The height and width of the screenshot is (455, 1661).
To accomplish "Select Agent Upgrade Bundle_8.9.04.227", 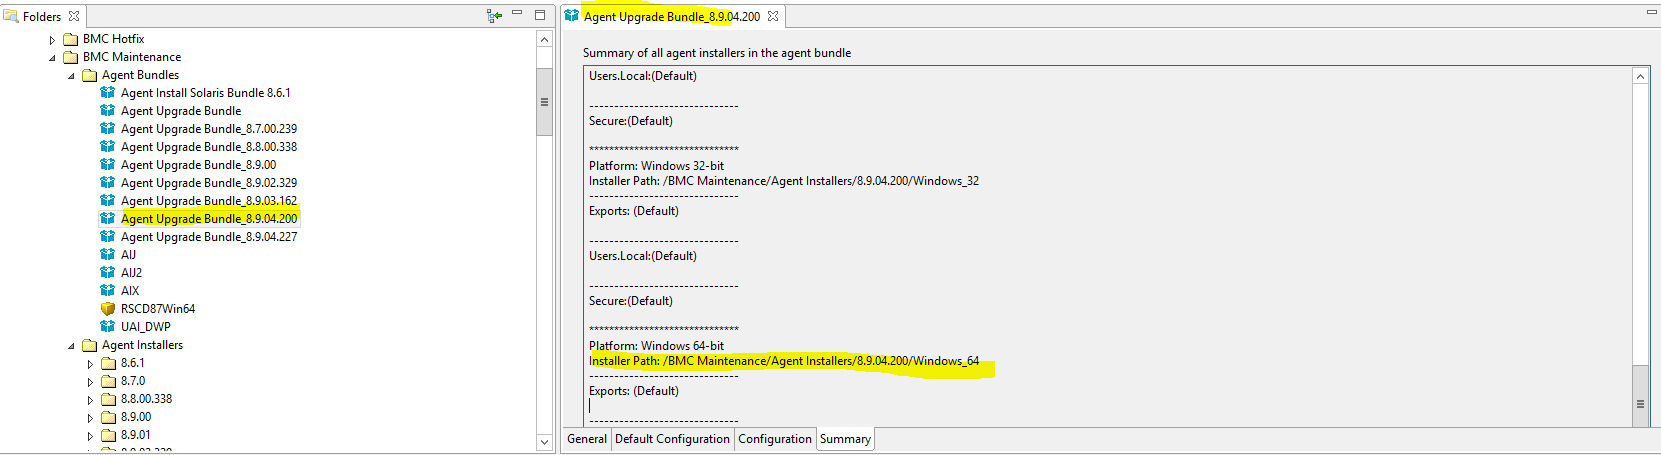I will click(209, 237).
